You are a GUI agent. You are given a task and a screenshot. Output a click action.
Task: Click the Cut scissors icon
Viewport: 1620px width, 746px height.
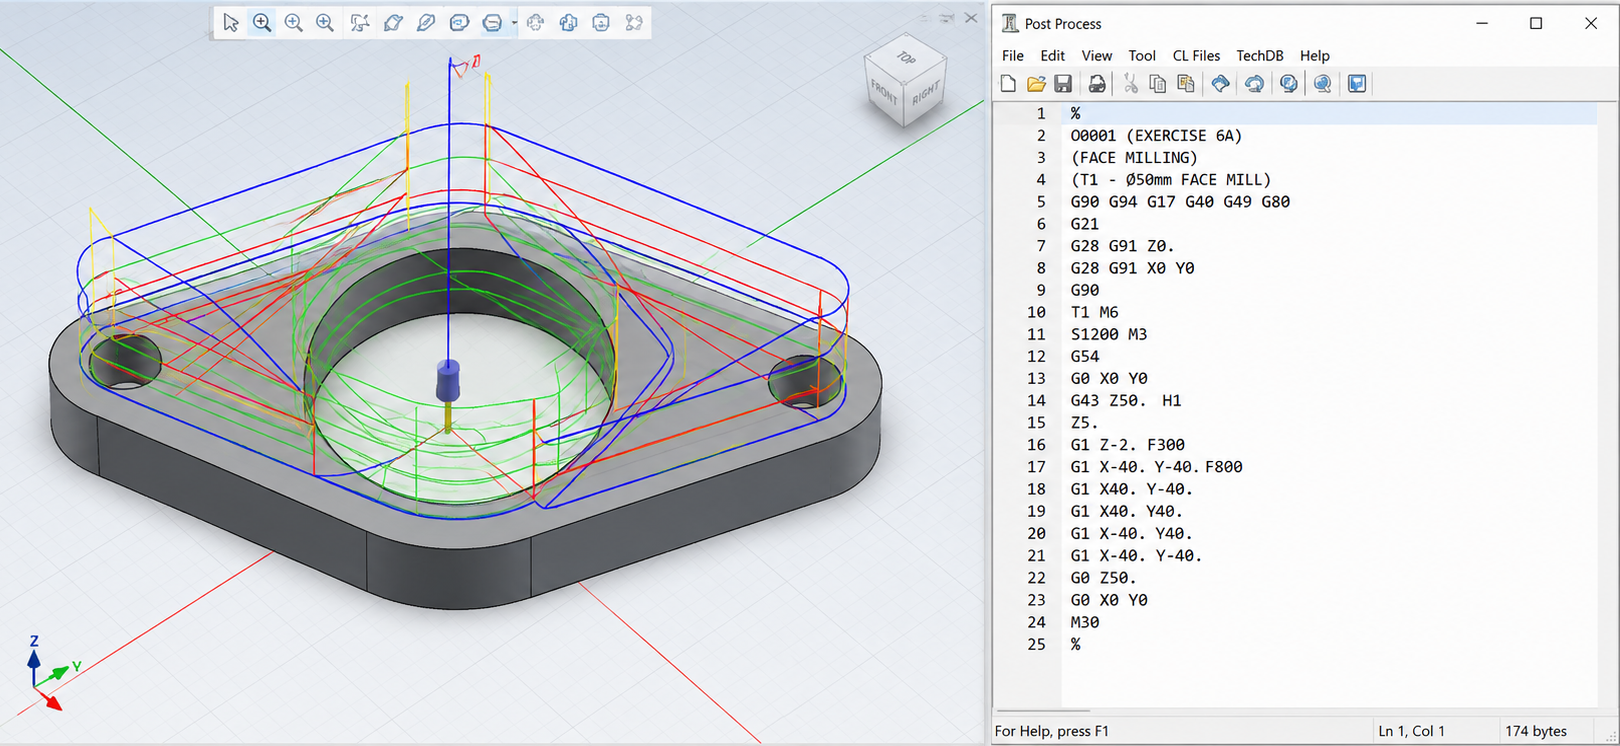[x=1130, y=84]
